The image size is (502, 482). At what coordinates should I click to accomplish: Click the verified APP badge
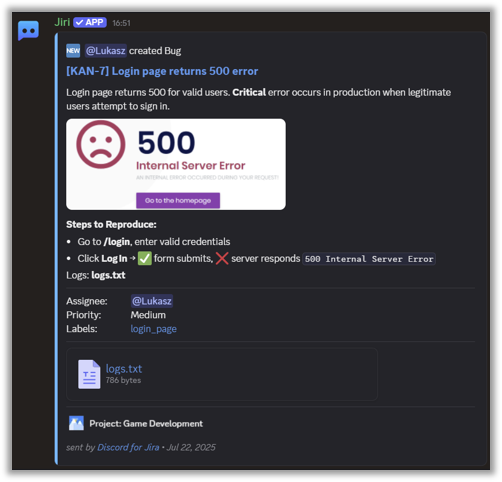[x=90, y=22]
